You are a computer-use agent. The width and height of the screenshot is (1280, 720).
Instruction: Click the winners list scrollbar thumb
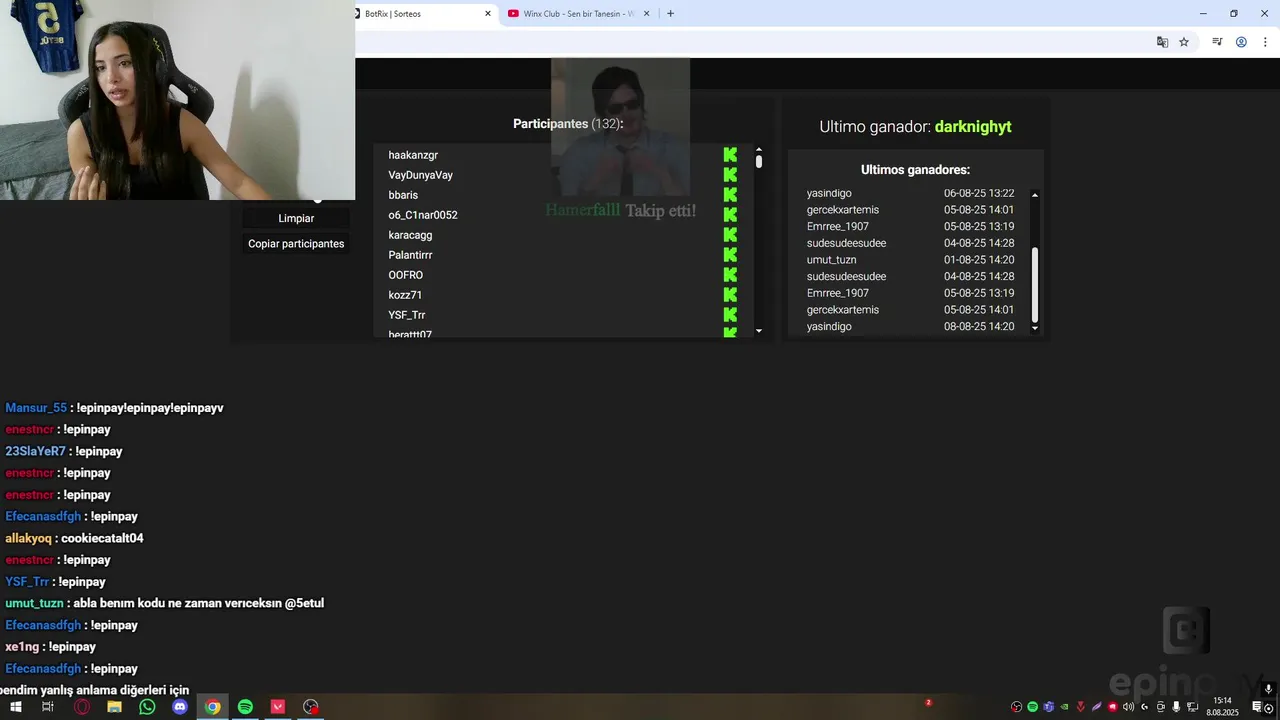1035,284
